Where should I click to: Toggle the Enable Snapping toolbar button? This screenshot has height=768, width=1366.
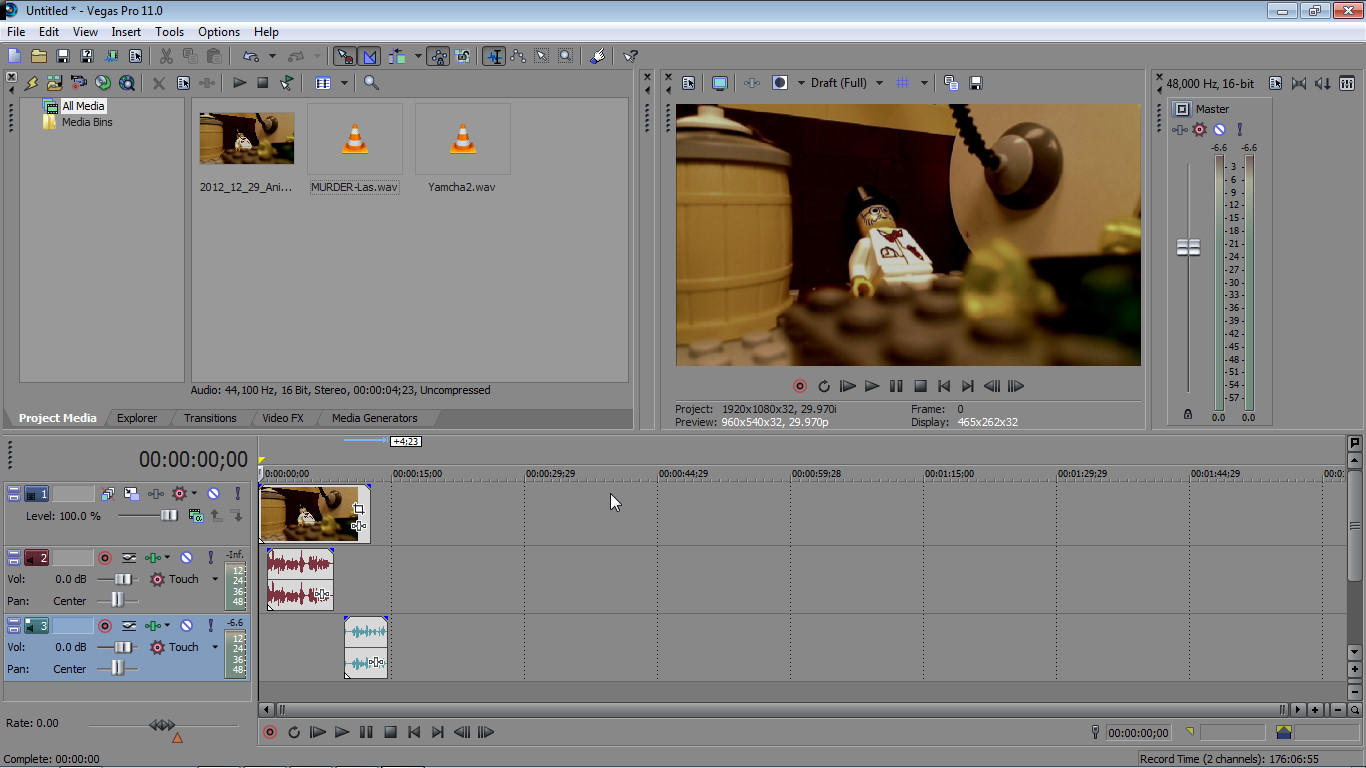click(x=344, y=56)
